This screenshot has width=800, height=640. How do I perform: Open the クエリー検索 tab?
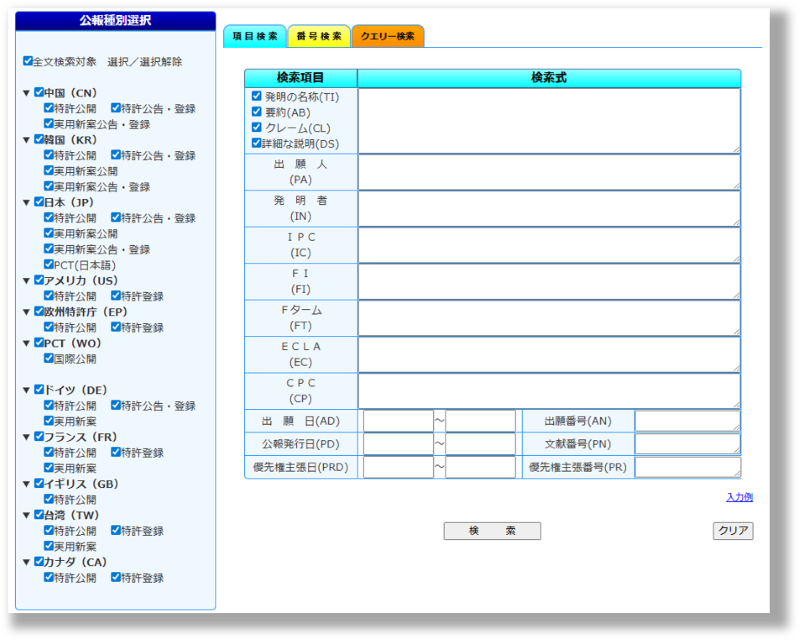point(387,37)
